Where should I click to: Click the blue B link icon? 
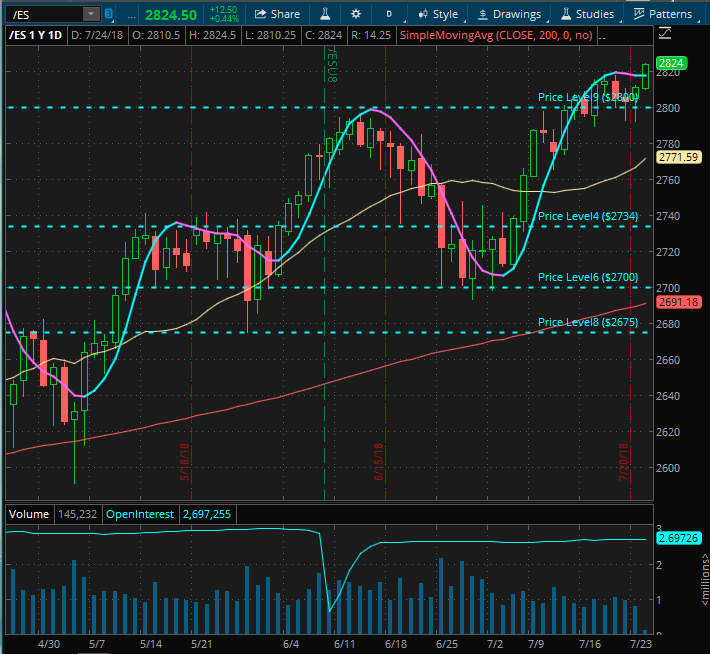[109, 14]
